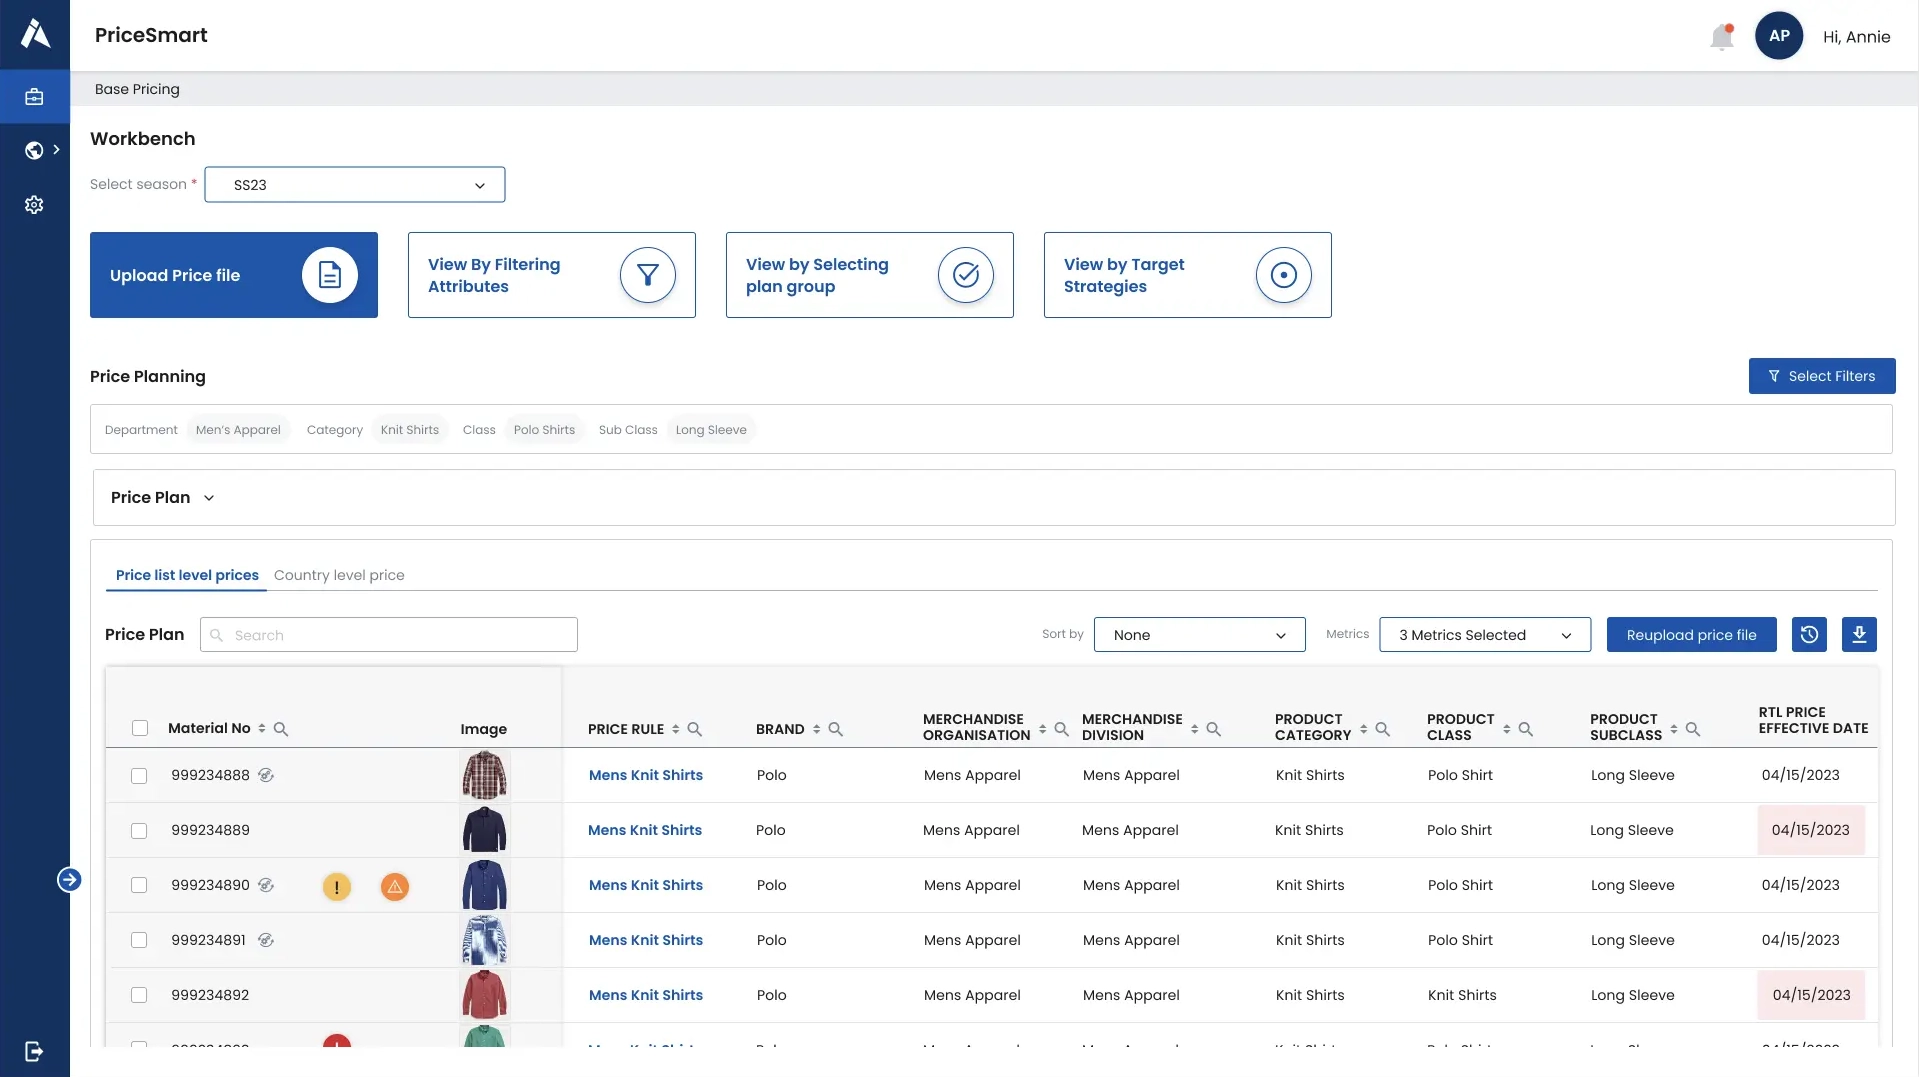This screenshot has height=1077, width=1919.
Task: Click the Price Plan search field
Action: [389, 635]
